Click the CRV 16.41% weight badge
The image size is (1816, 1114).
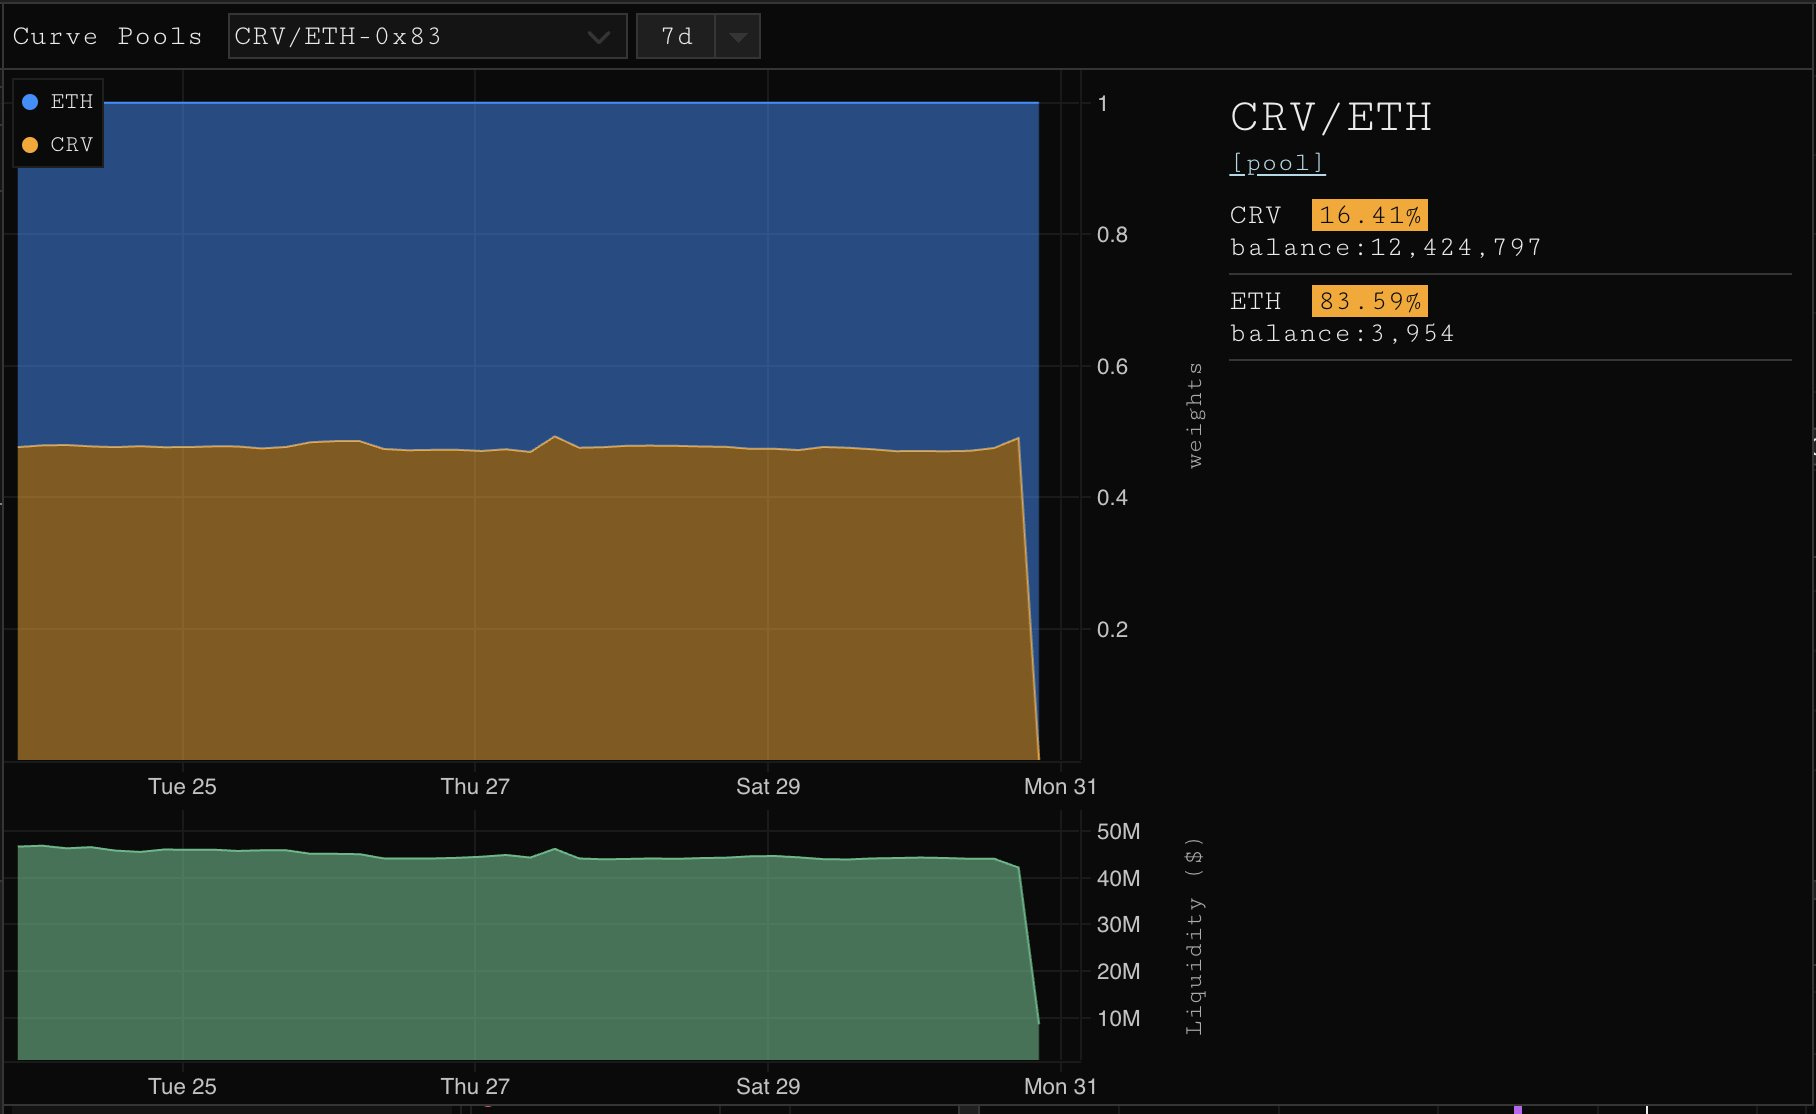tap(1369, 215)
